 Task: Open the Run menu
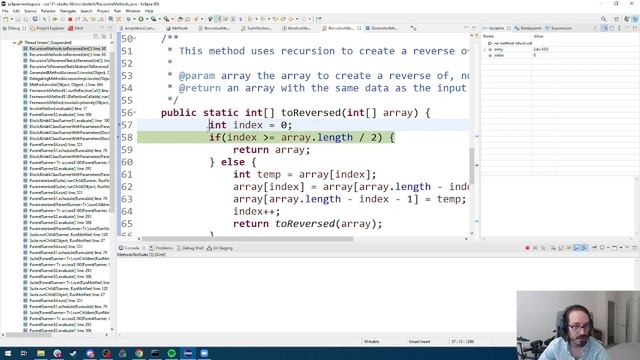tap(118, 11)
